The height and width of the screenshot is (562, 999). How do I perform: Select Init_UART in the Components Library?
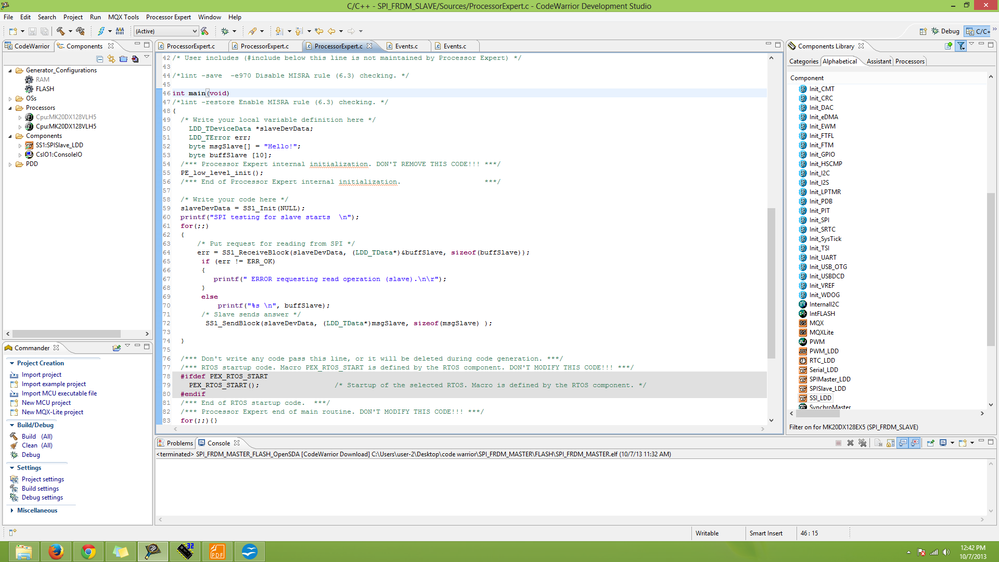point(823,257)
